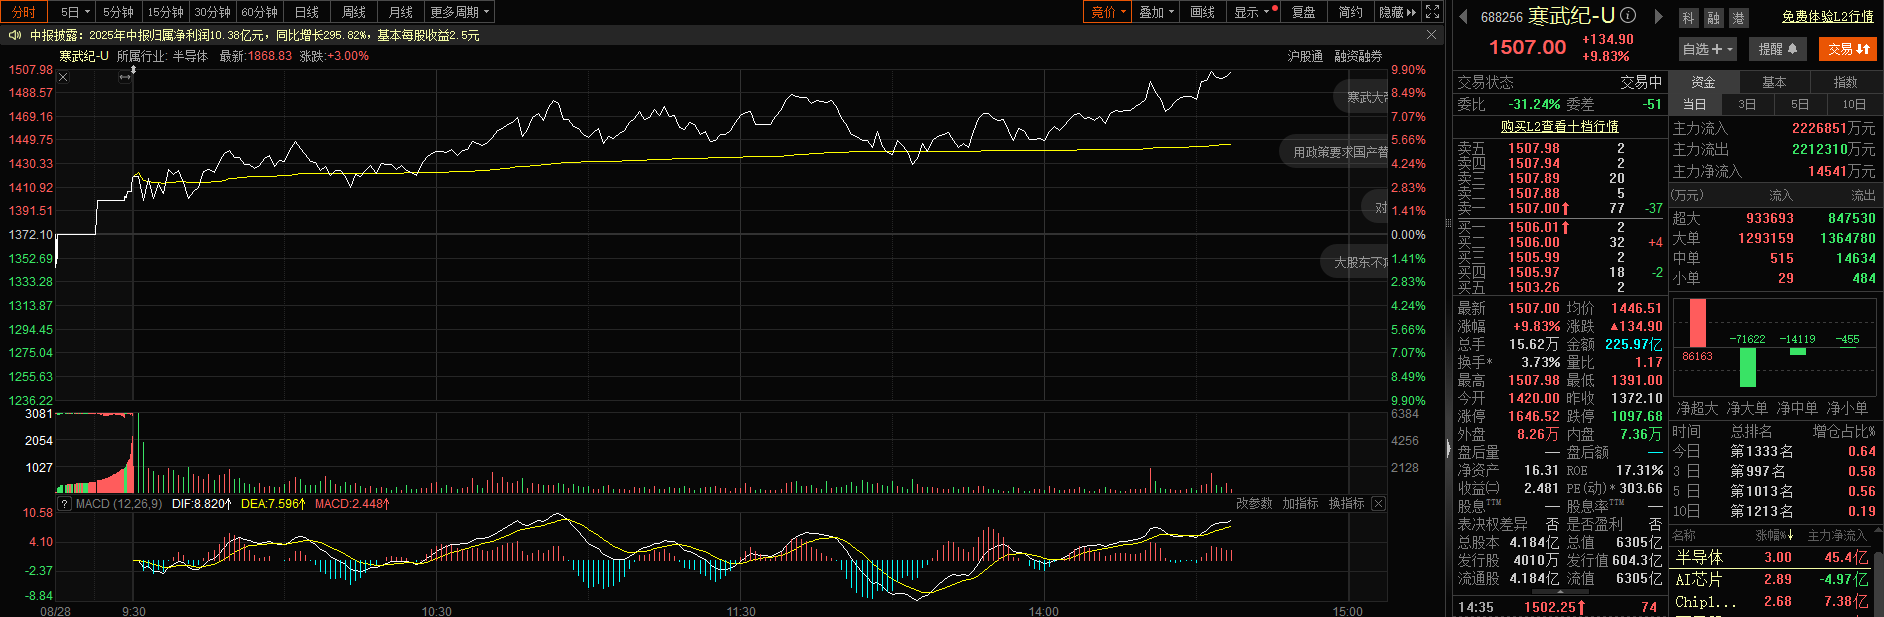Viewport: 1884px width, 617px height.
Task: Toggle fund flow to 5日 in 资金 panel
Action: pos(1800,104)
